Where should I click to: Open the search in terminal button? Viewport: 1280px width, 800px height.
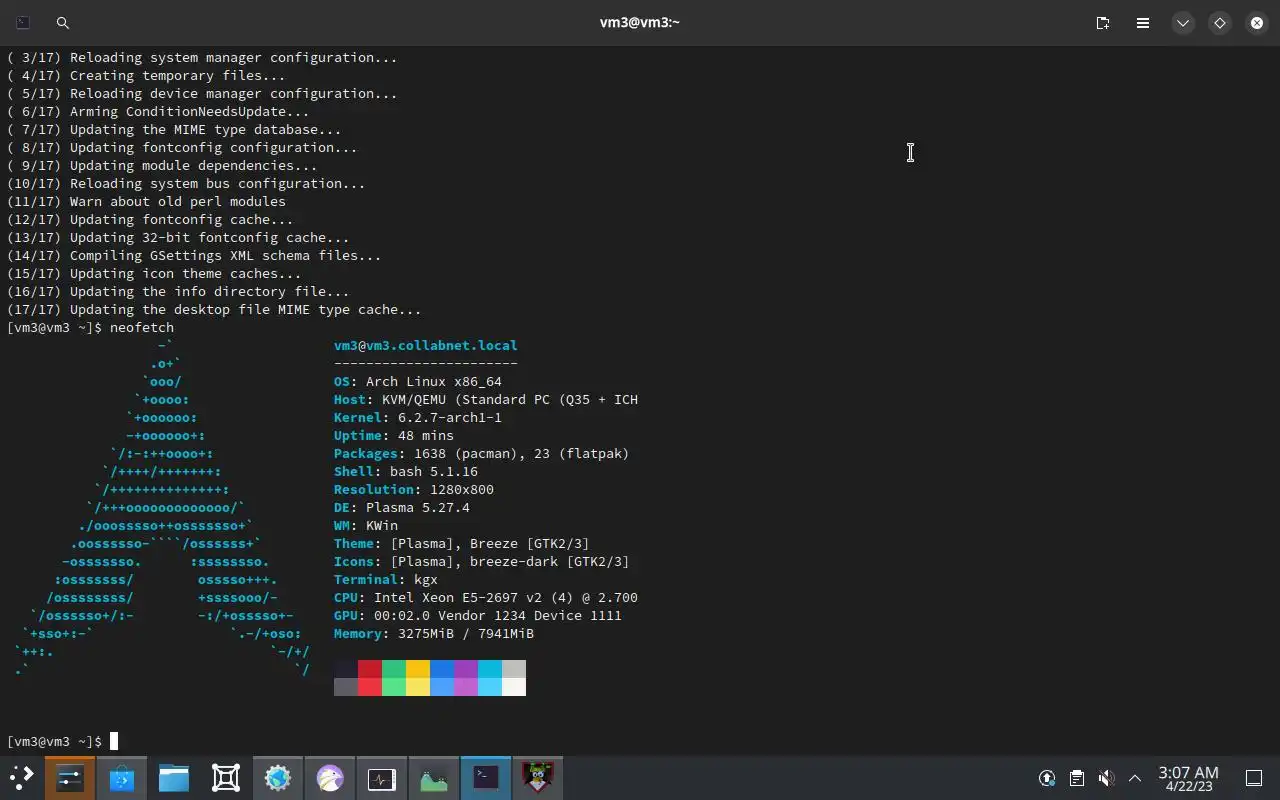tap(62, 23)
